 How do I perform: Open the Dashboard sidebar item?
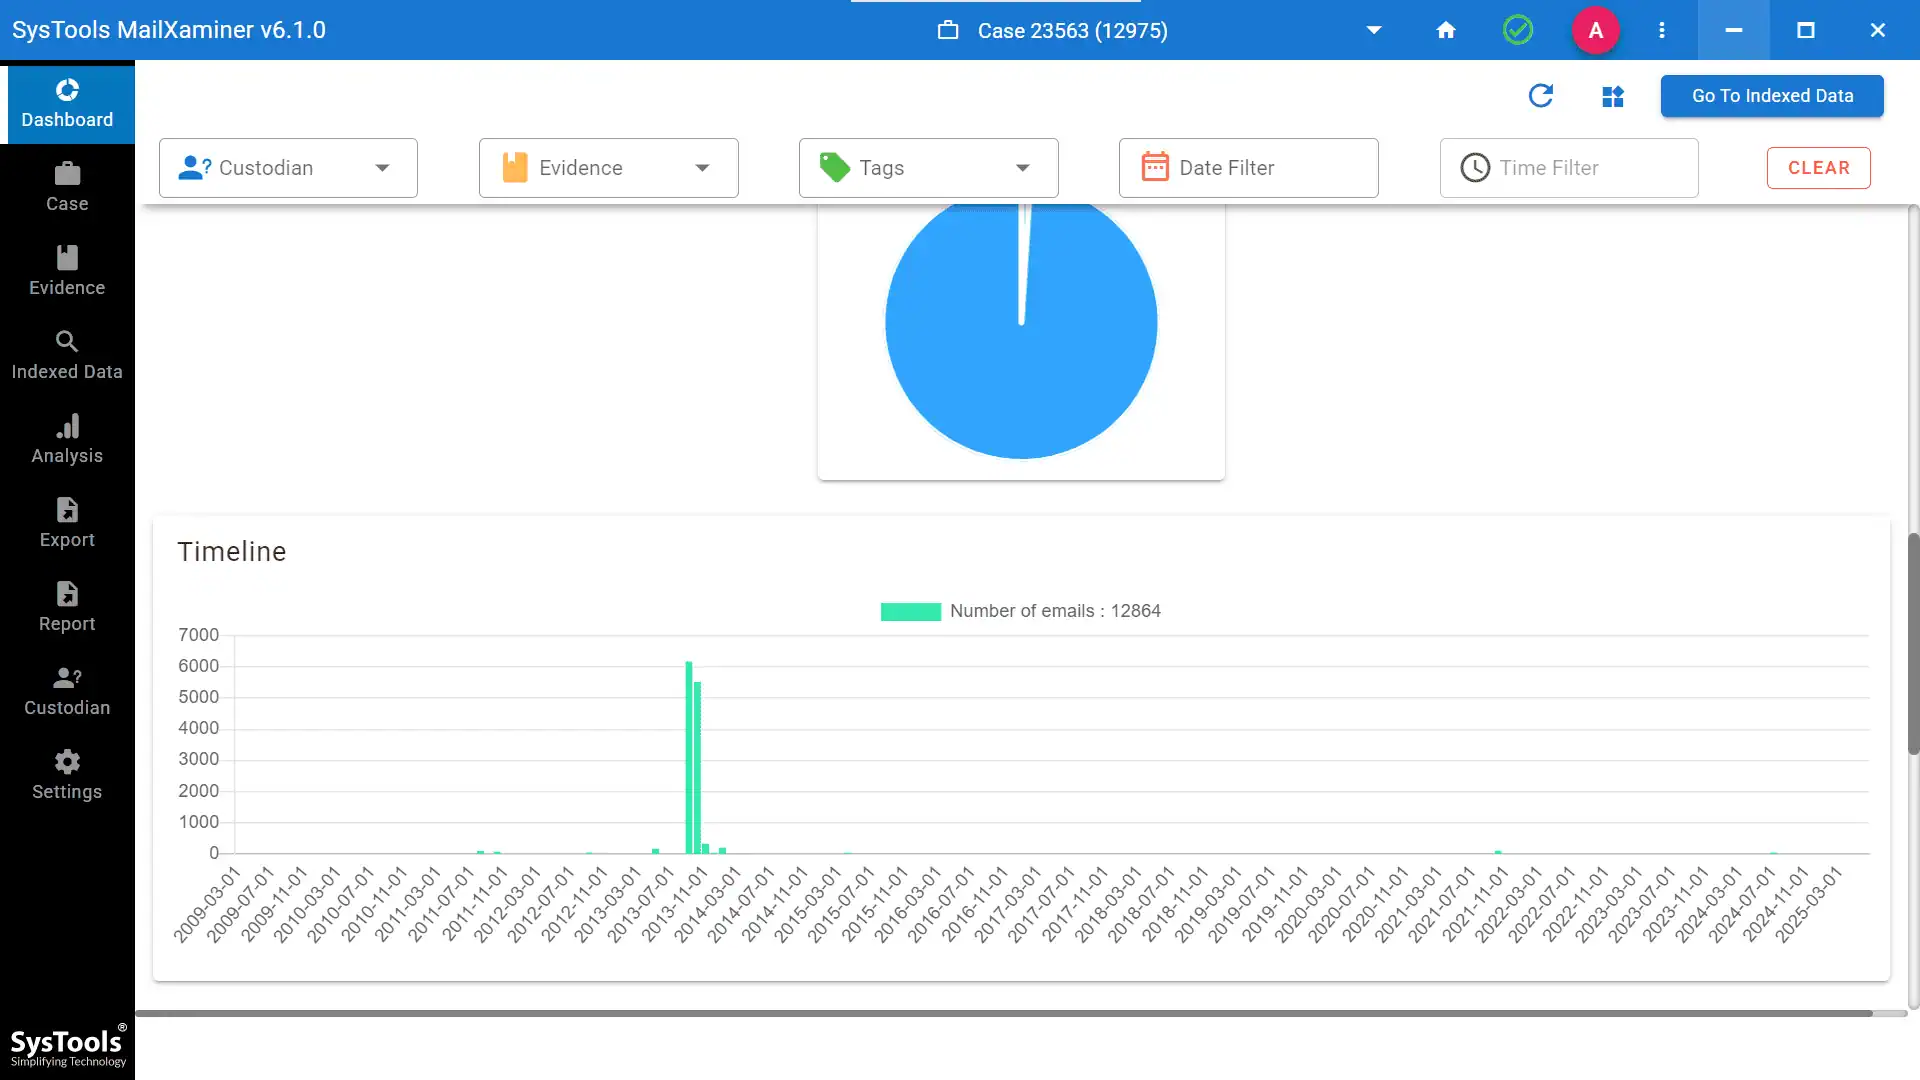pos(67,104)
